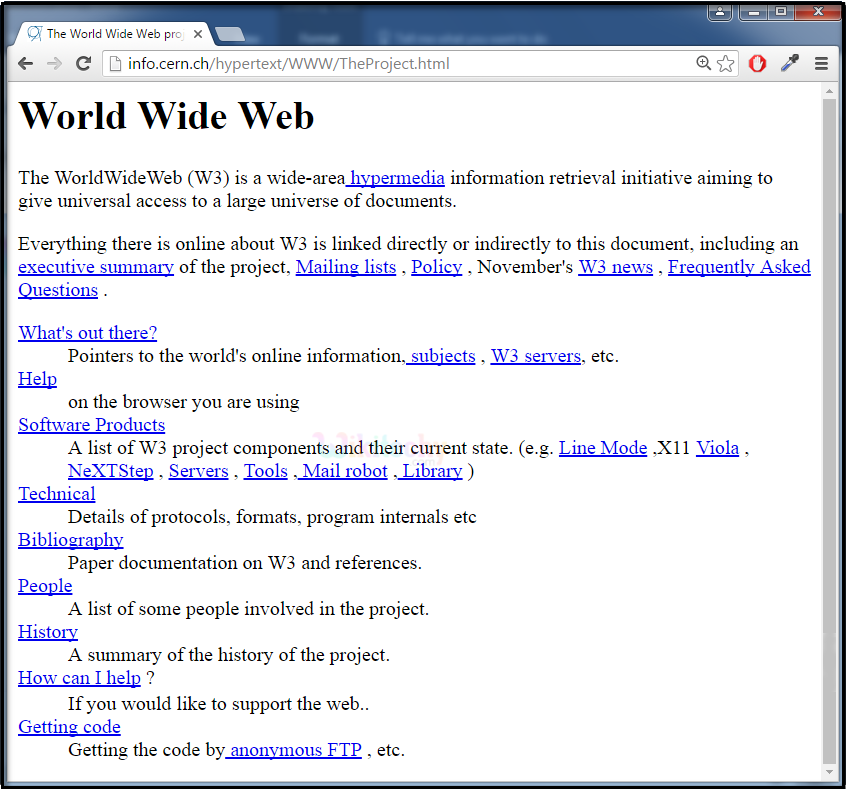Screen dimensions: 846x789
Task: Close the World Wide Web project tab
Action: [198, 34]
